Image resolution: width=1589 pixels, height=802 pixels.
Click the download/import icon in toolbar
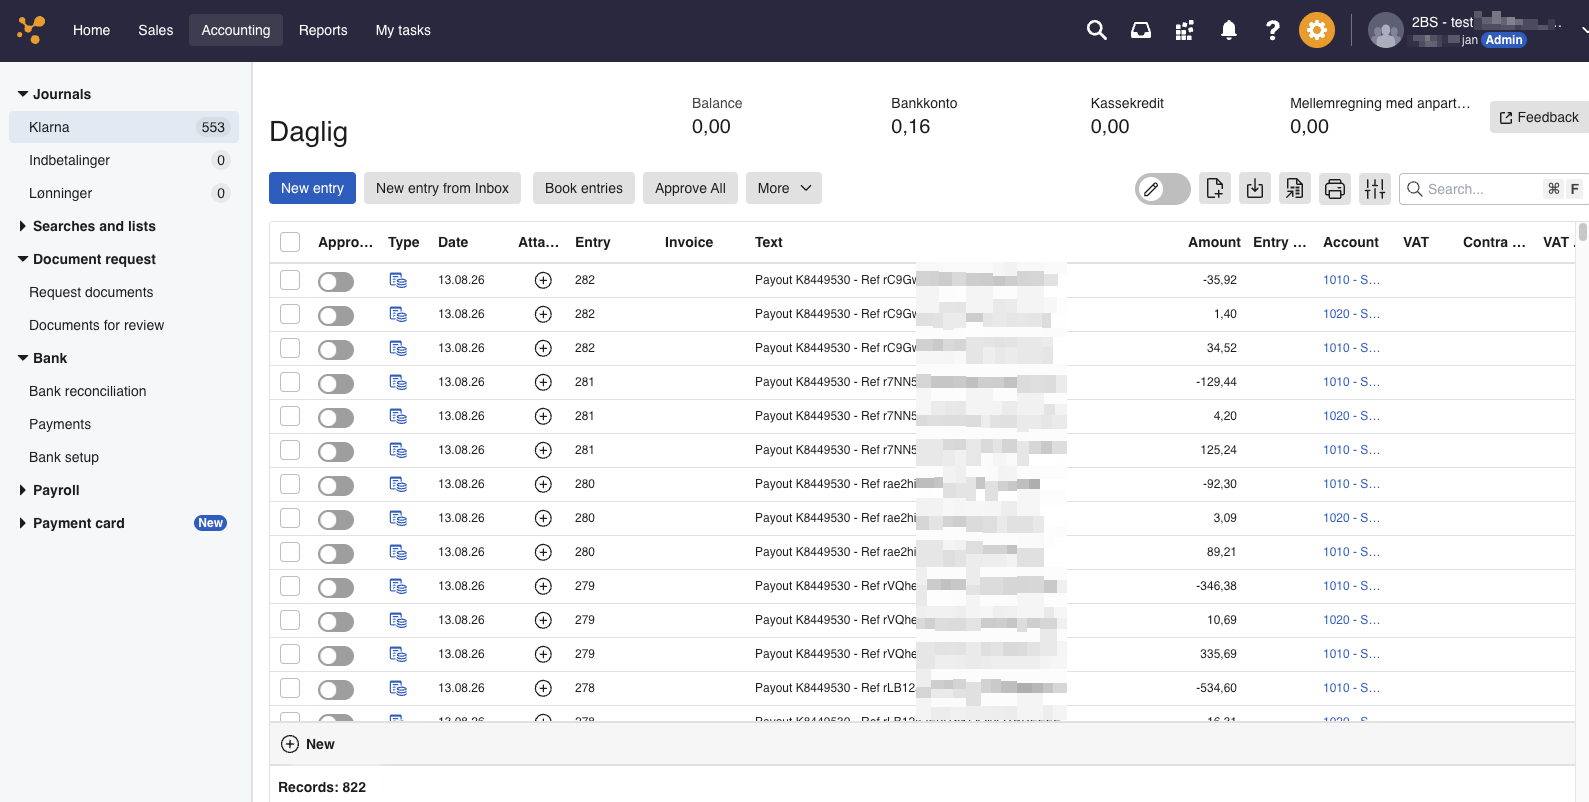click(1254, 188)
